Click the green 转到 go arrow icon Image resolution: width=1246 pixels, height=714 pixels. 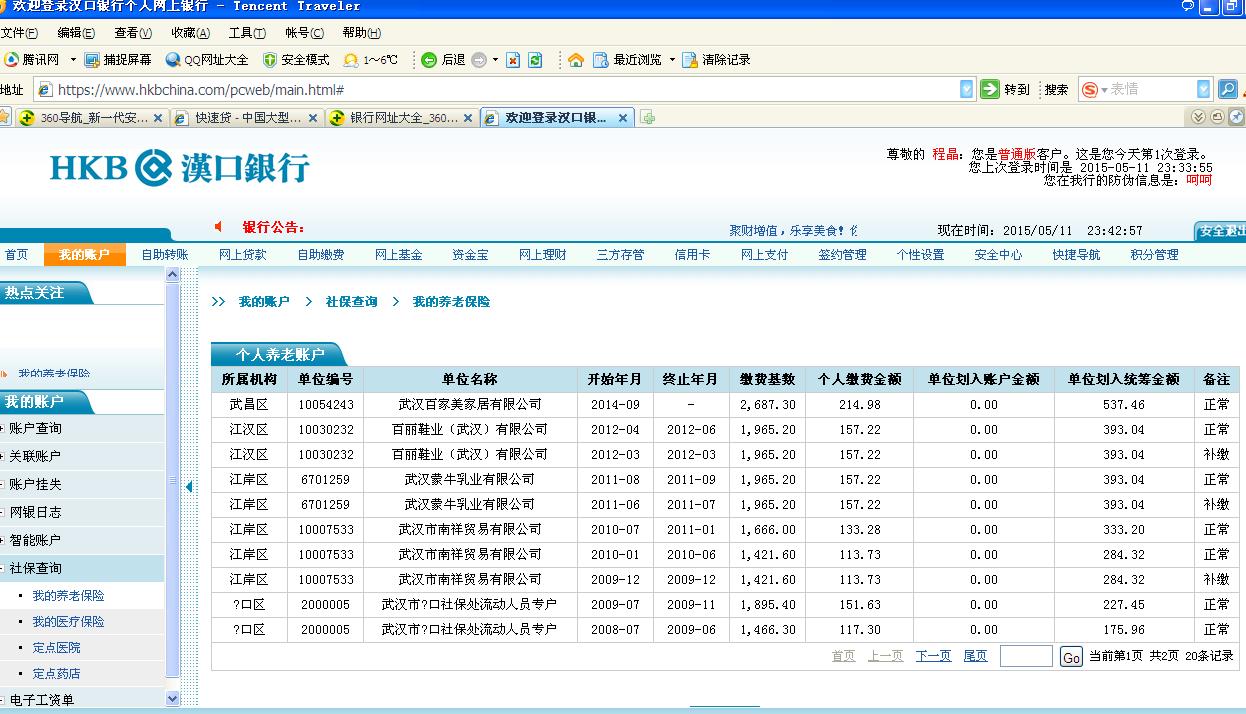(x=990, y=89)
